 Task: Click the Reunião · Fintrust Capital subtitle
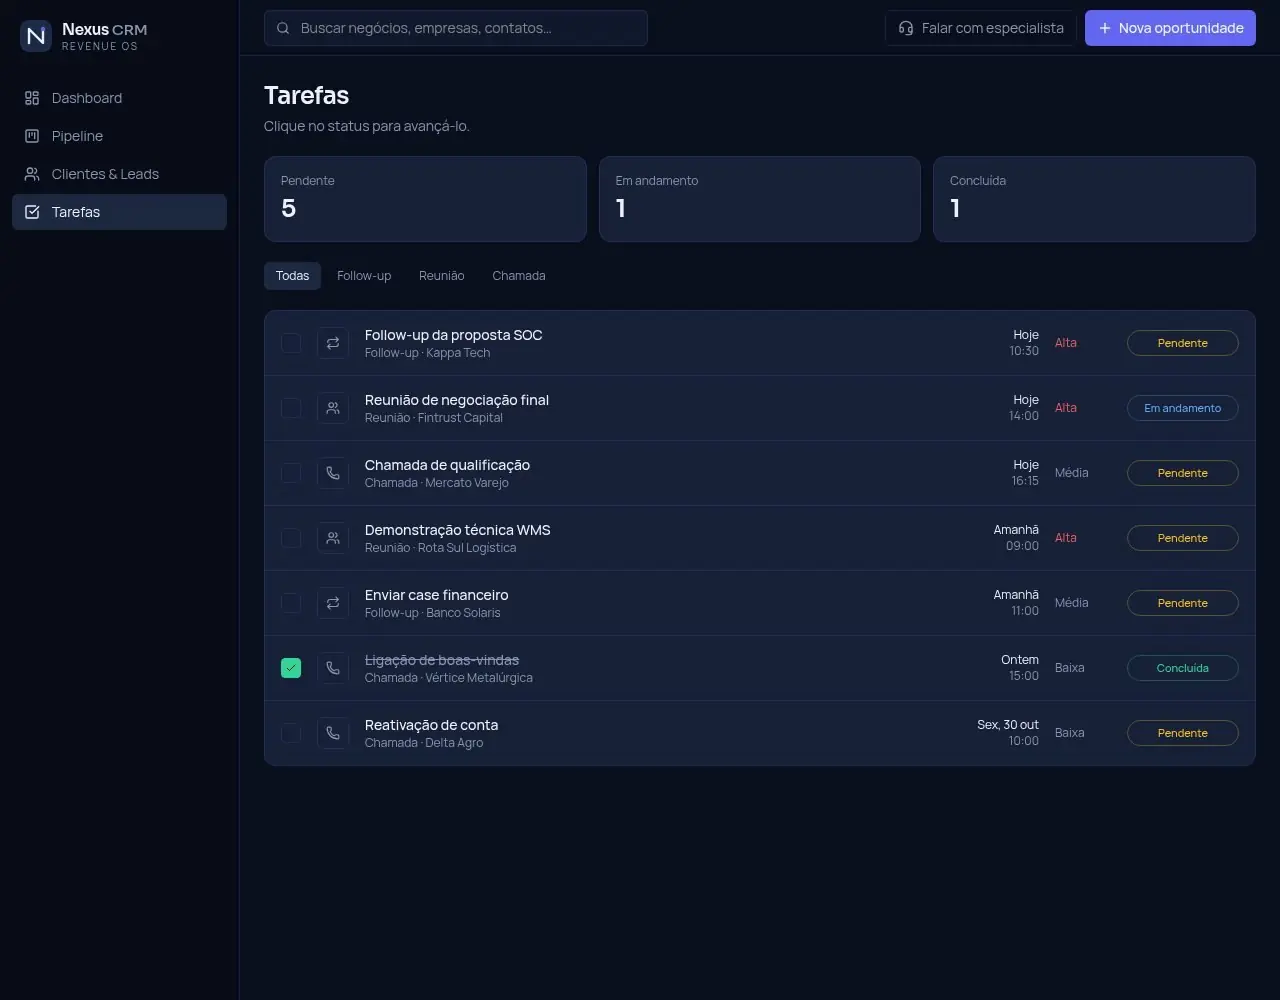pos(434,418)
